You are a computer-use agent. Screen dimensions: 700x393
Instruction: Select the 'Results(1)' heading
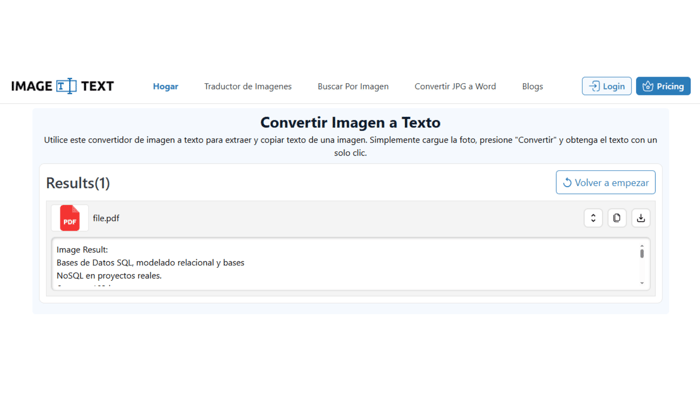[78, 183]
